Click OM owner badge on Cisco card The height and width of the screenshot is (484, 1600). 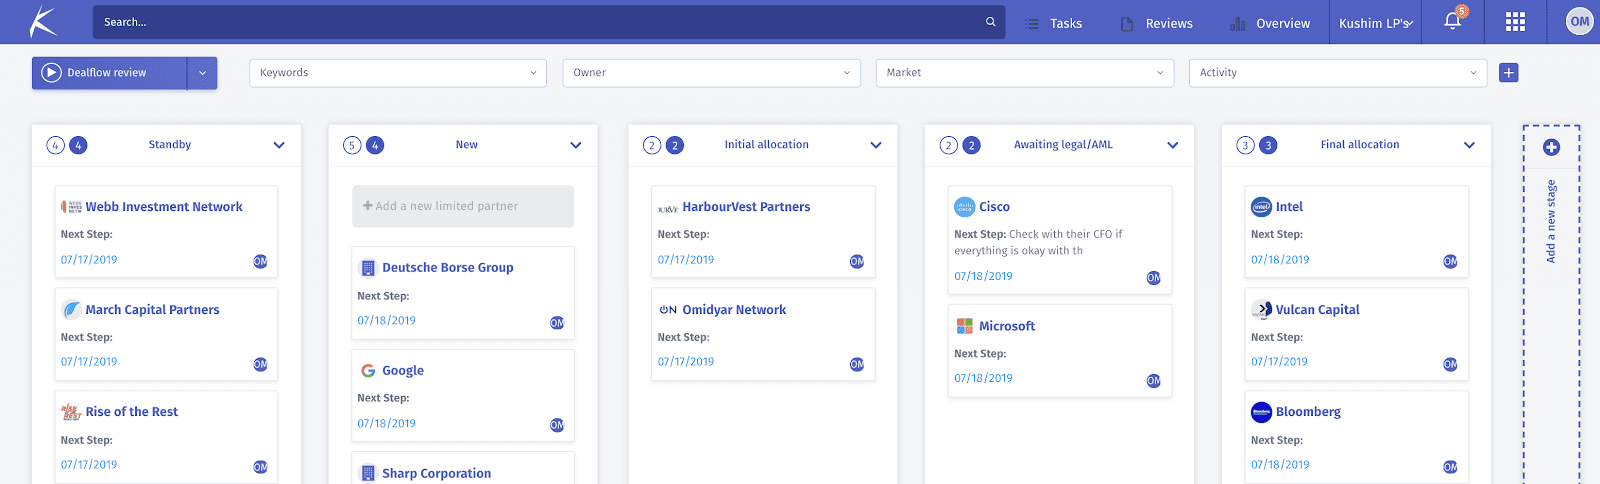tap(1154, 278)
